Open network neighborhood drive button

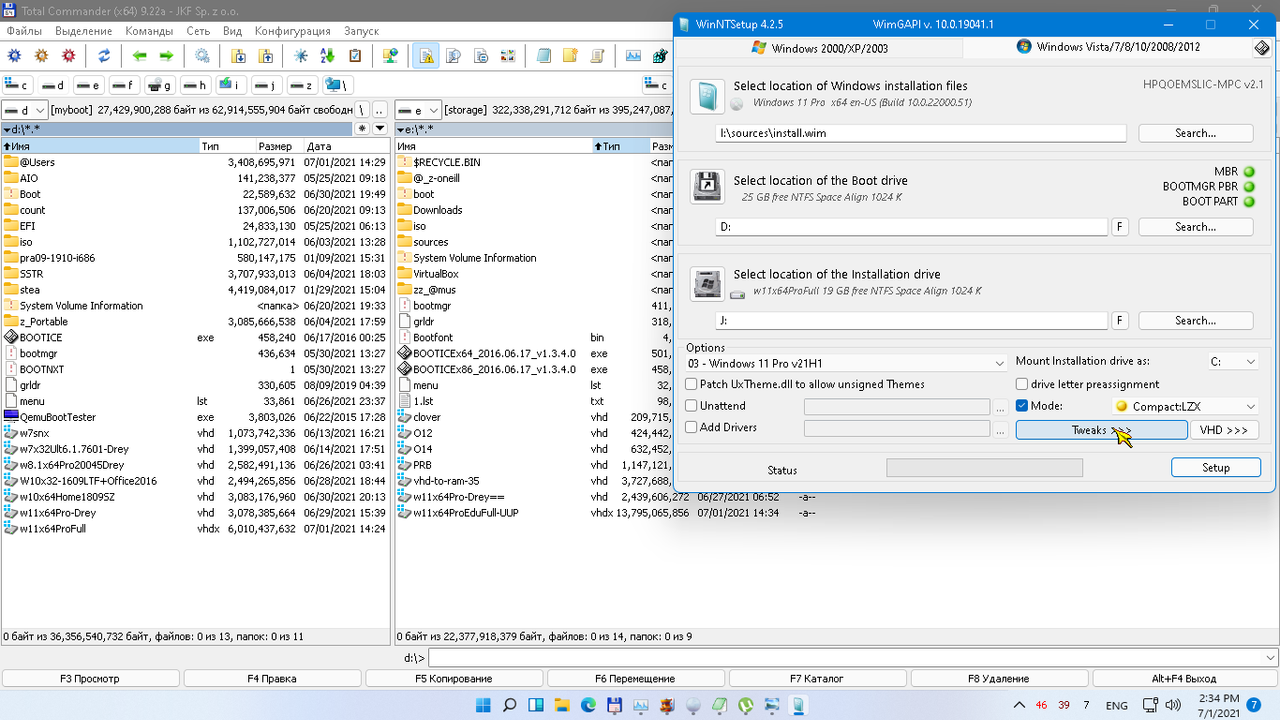click(x=337, y=85)
